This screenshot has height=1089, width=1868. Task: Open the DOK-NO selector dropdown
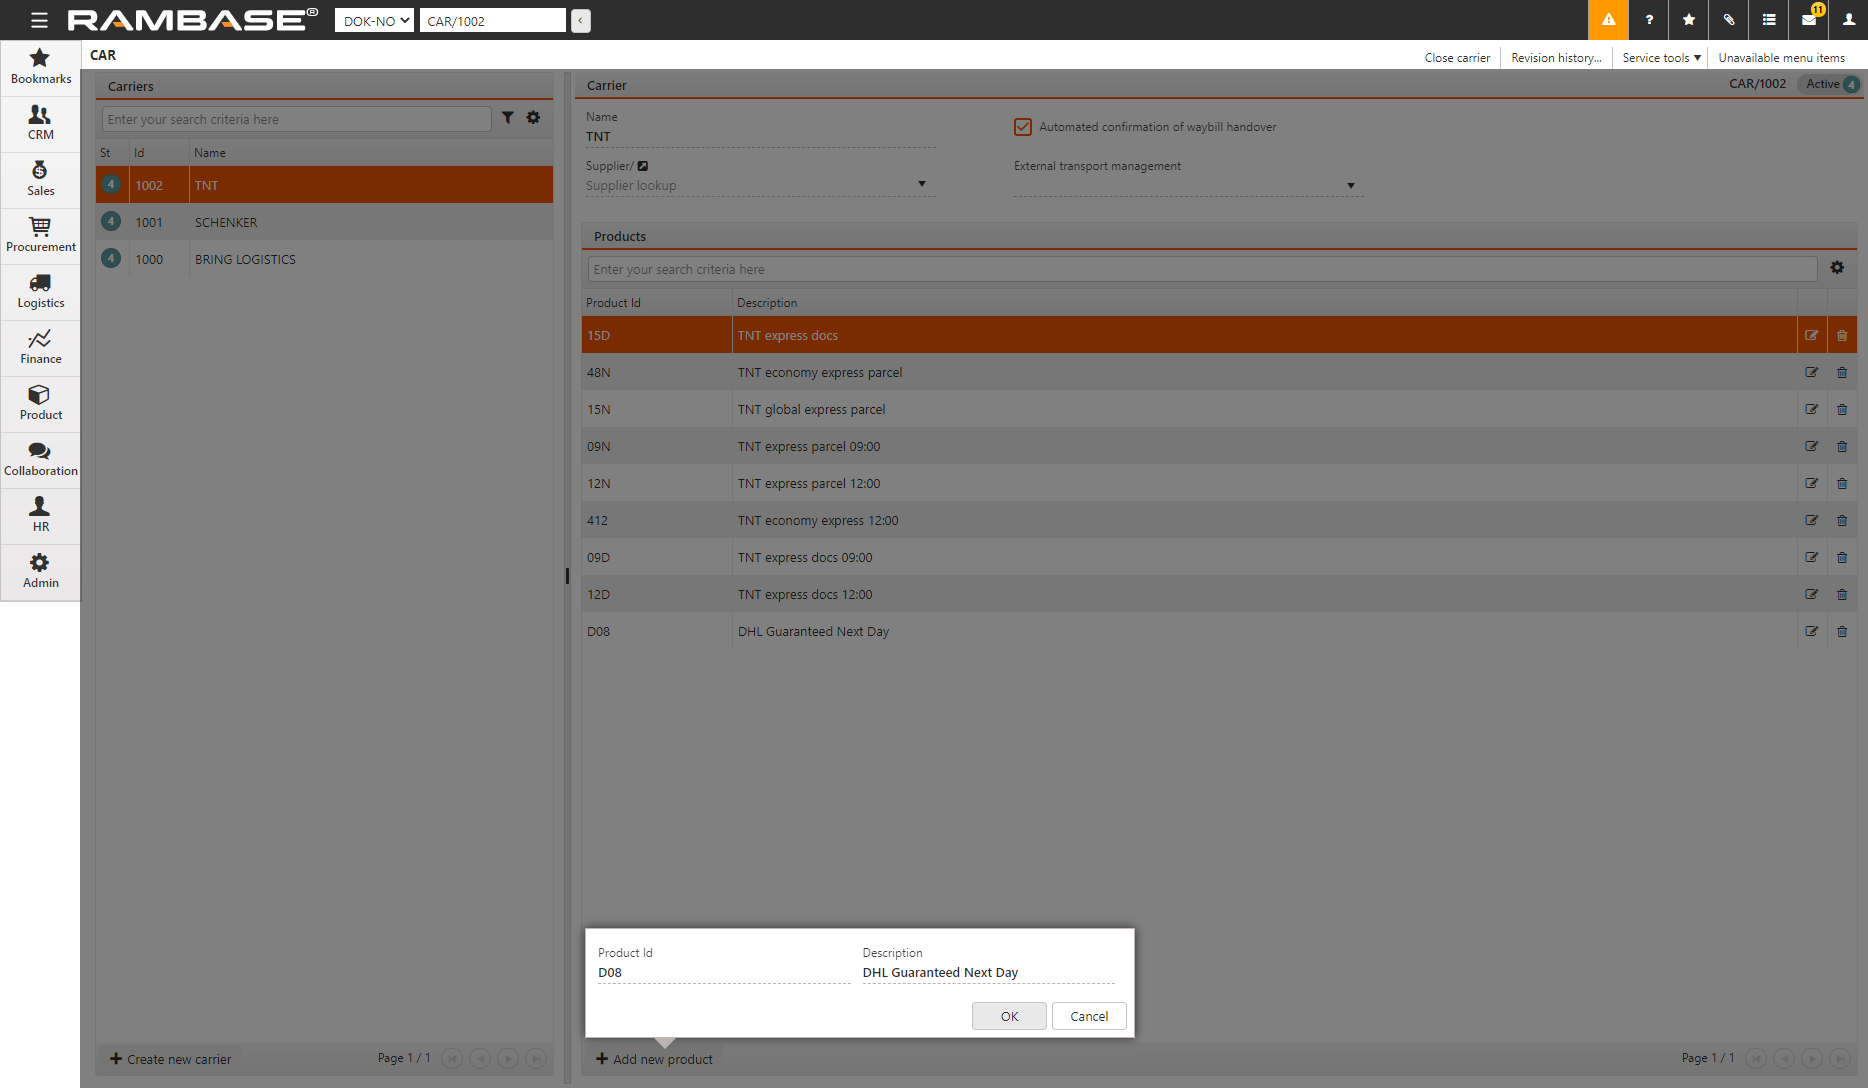point(374,21)
